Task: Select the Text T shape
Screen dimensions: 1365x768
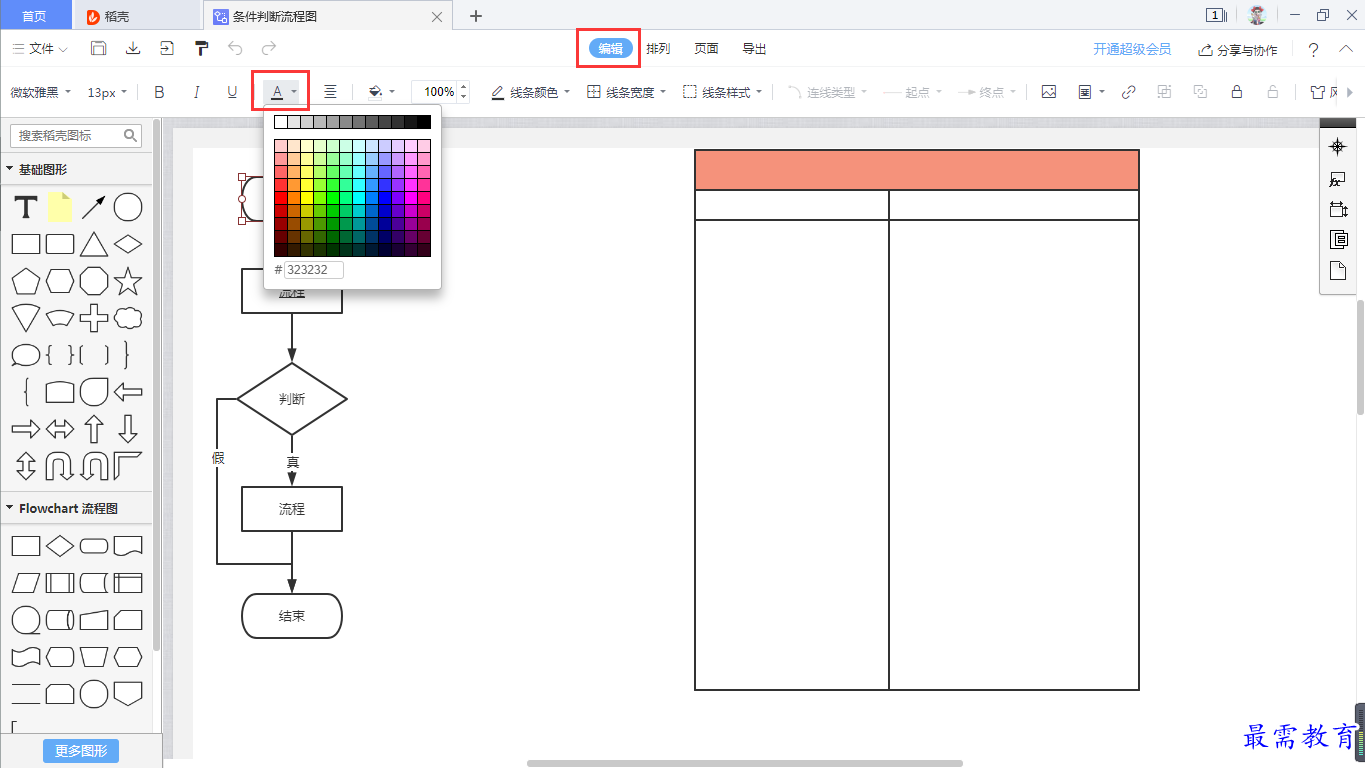Action: tap(26, 207)
